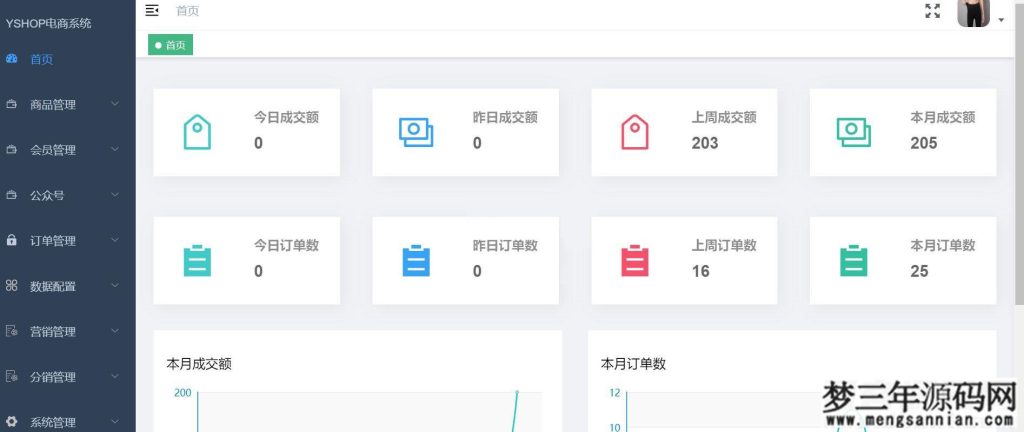Expand the 会员管理 chevron
Screen dimensions: 1024x432
pyautogui.click(x=115, y=149)
